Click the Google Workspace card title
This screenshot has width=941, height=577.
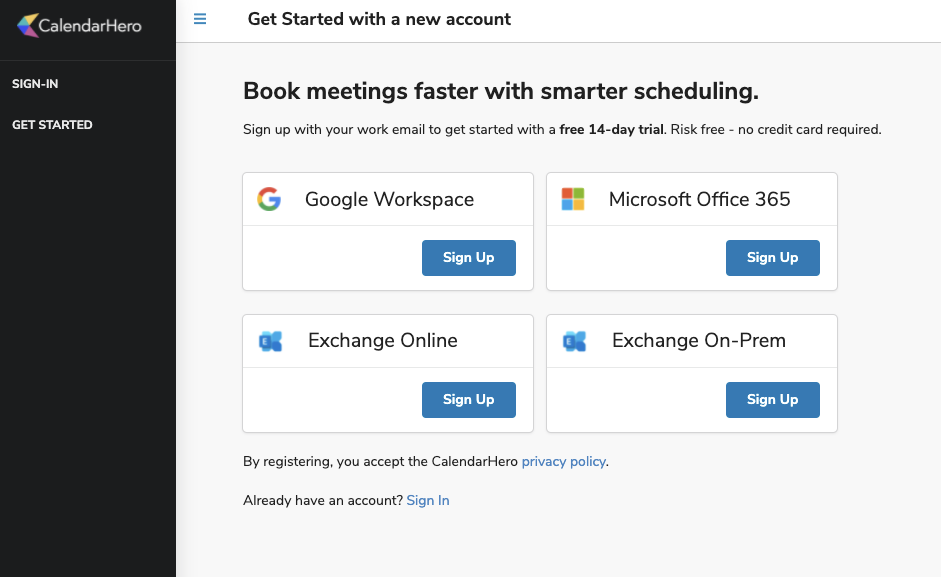point(389,199)
